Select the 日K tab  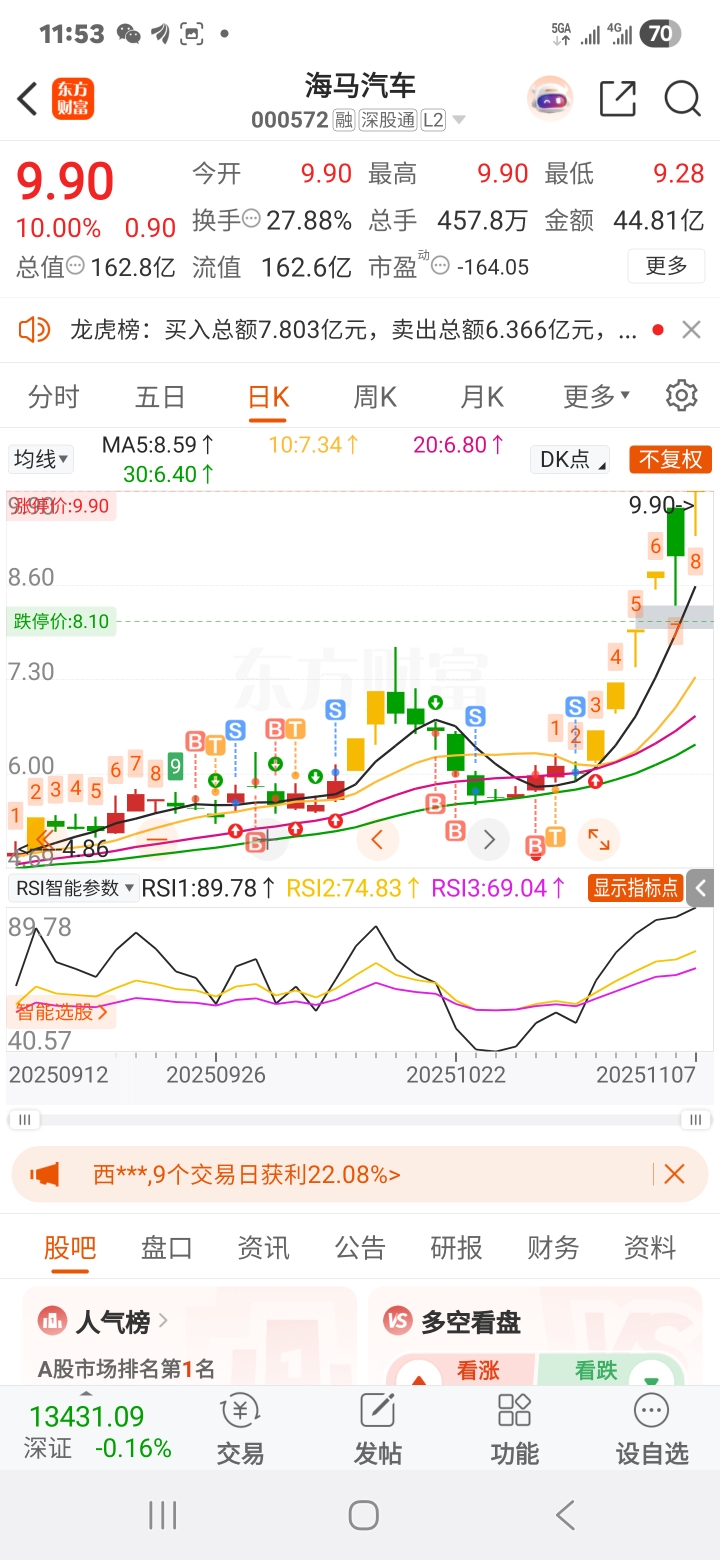click(x=268, y=397)
